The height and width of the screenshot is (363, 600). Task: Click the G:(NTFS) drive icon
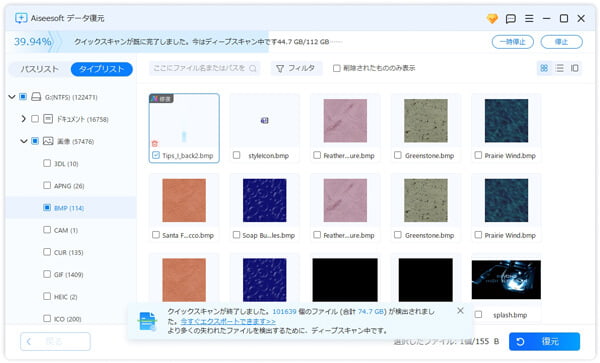[36, 97]
